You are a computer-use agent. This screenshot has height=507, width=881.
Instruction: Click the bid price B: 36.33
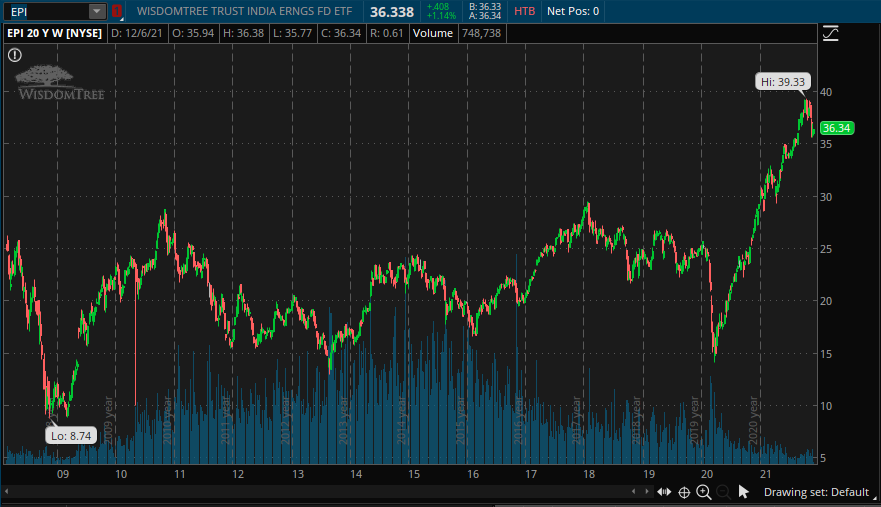(x=485, y=7)
